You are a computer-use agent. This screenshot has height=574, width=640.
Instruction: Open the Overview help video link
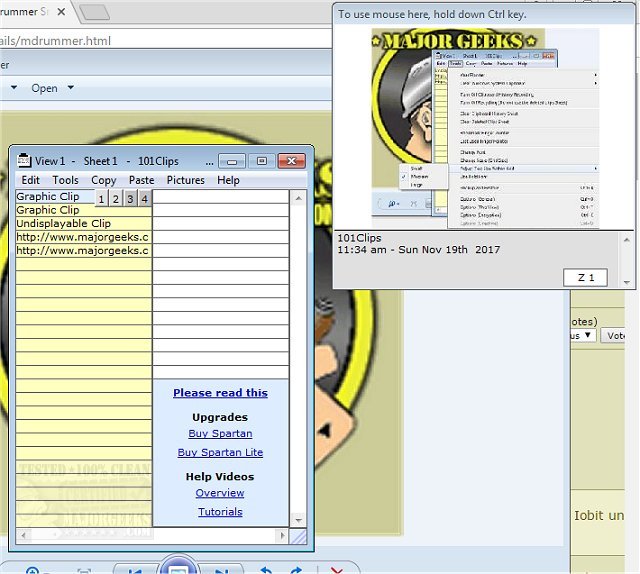point(220,493)
